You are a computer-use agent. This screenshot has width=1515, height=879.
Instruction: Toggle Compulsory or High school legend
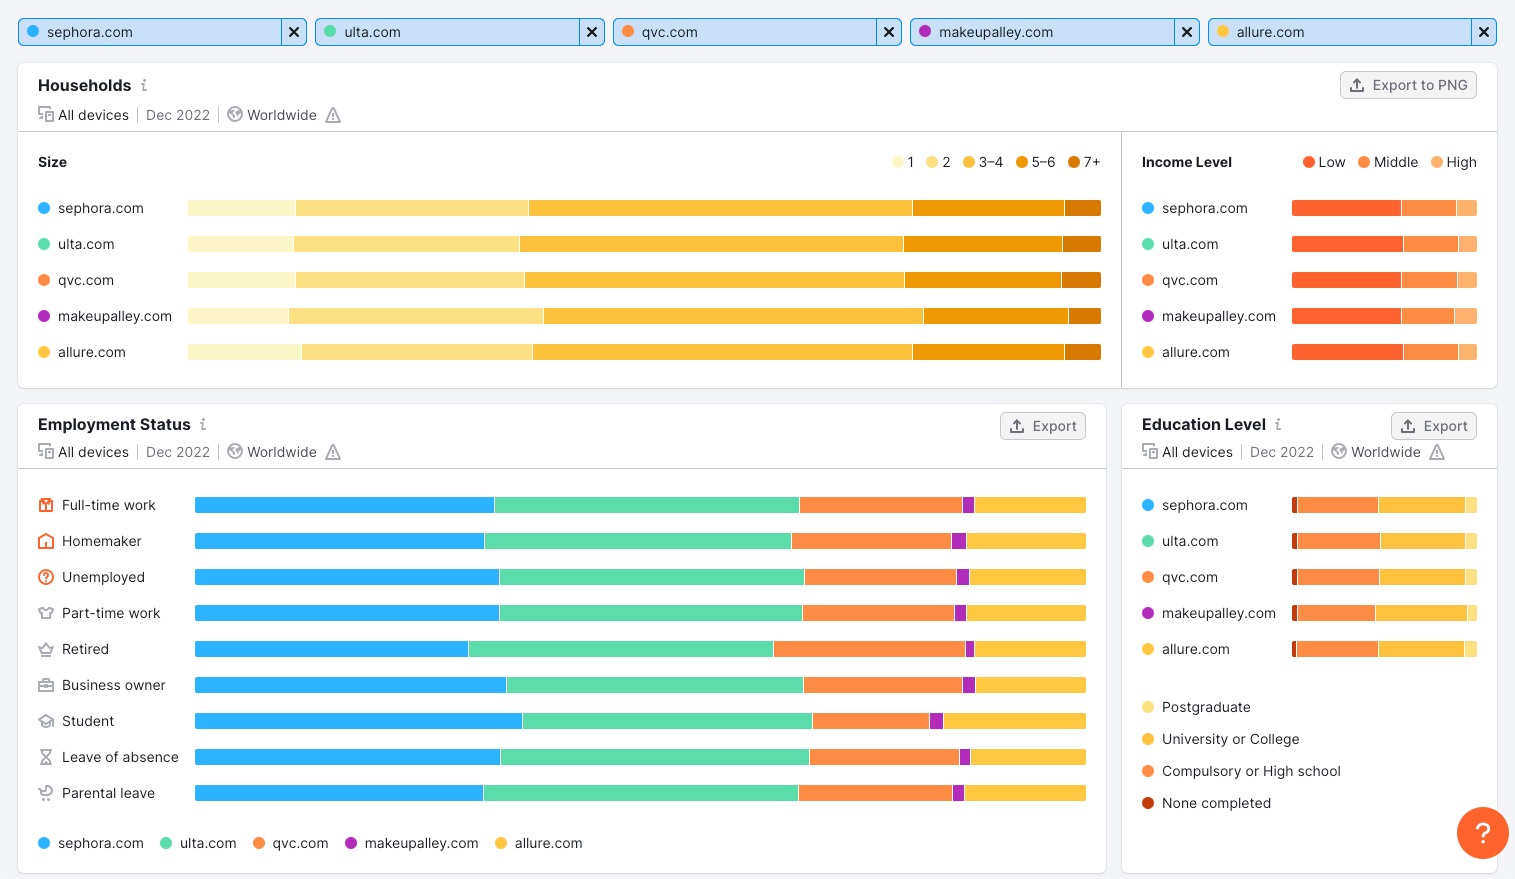click(1241, 771)
